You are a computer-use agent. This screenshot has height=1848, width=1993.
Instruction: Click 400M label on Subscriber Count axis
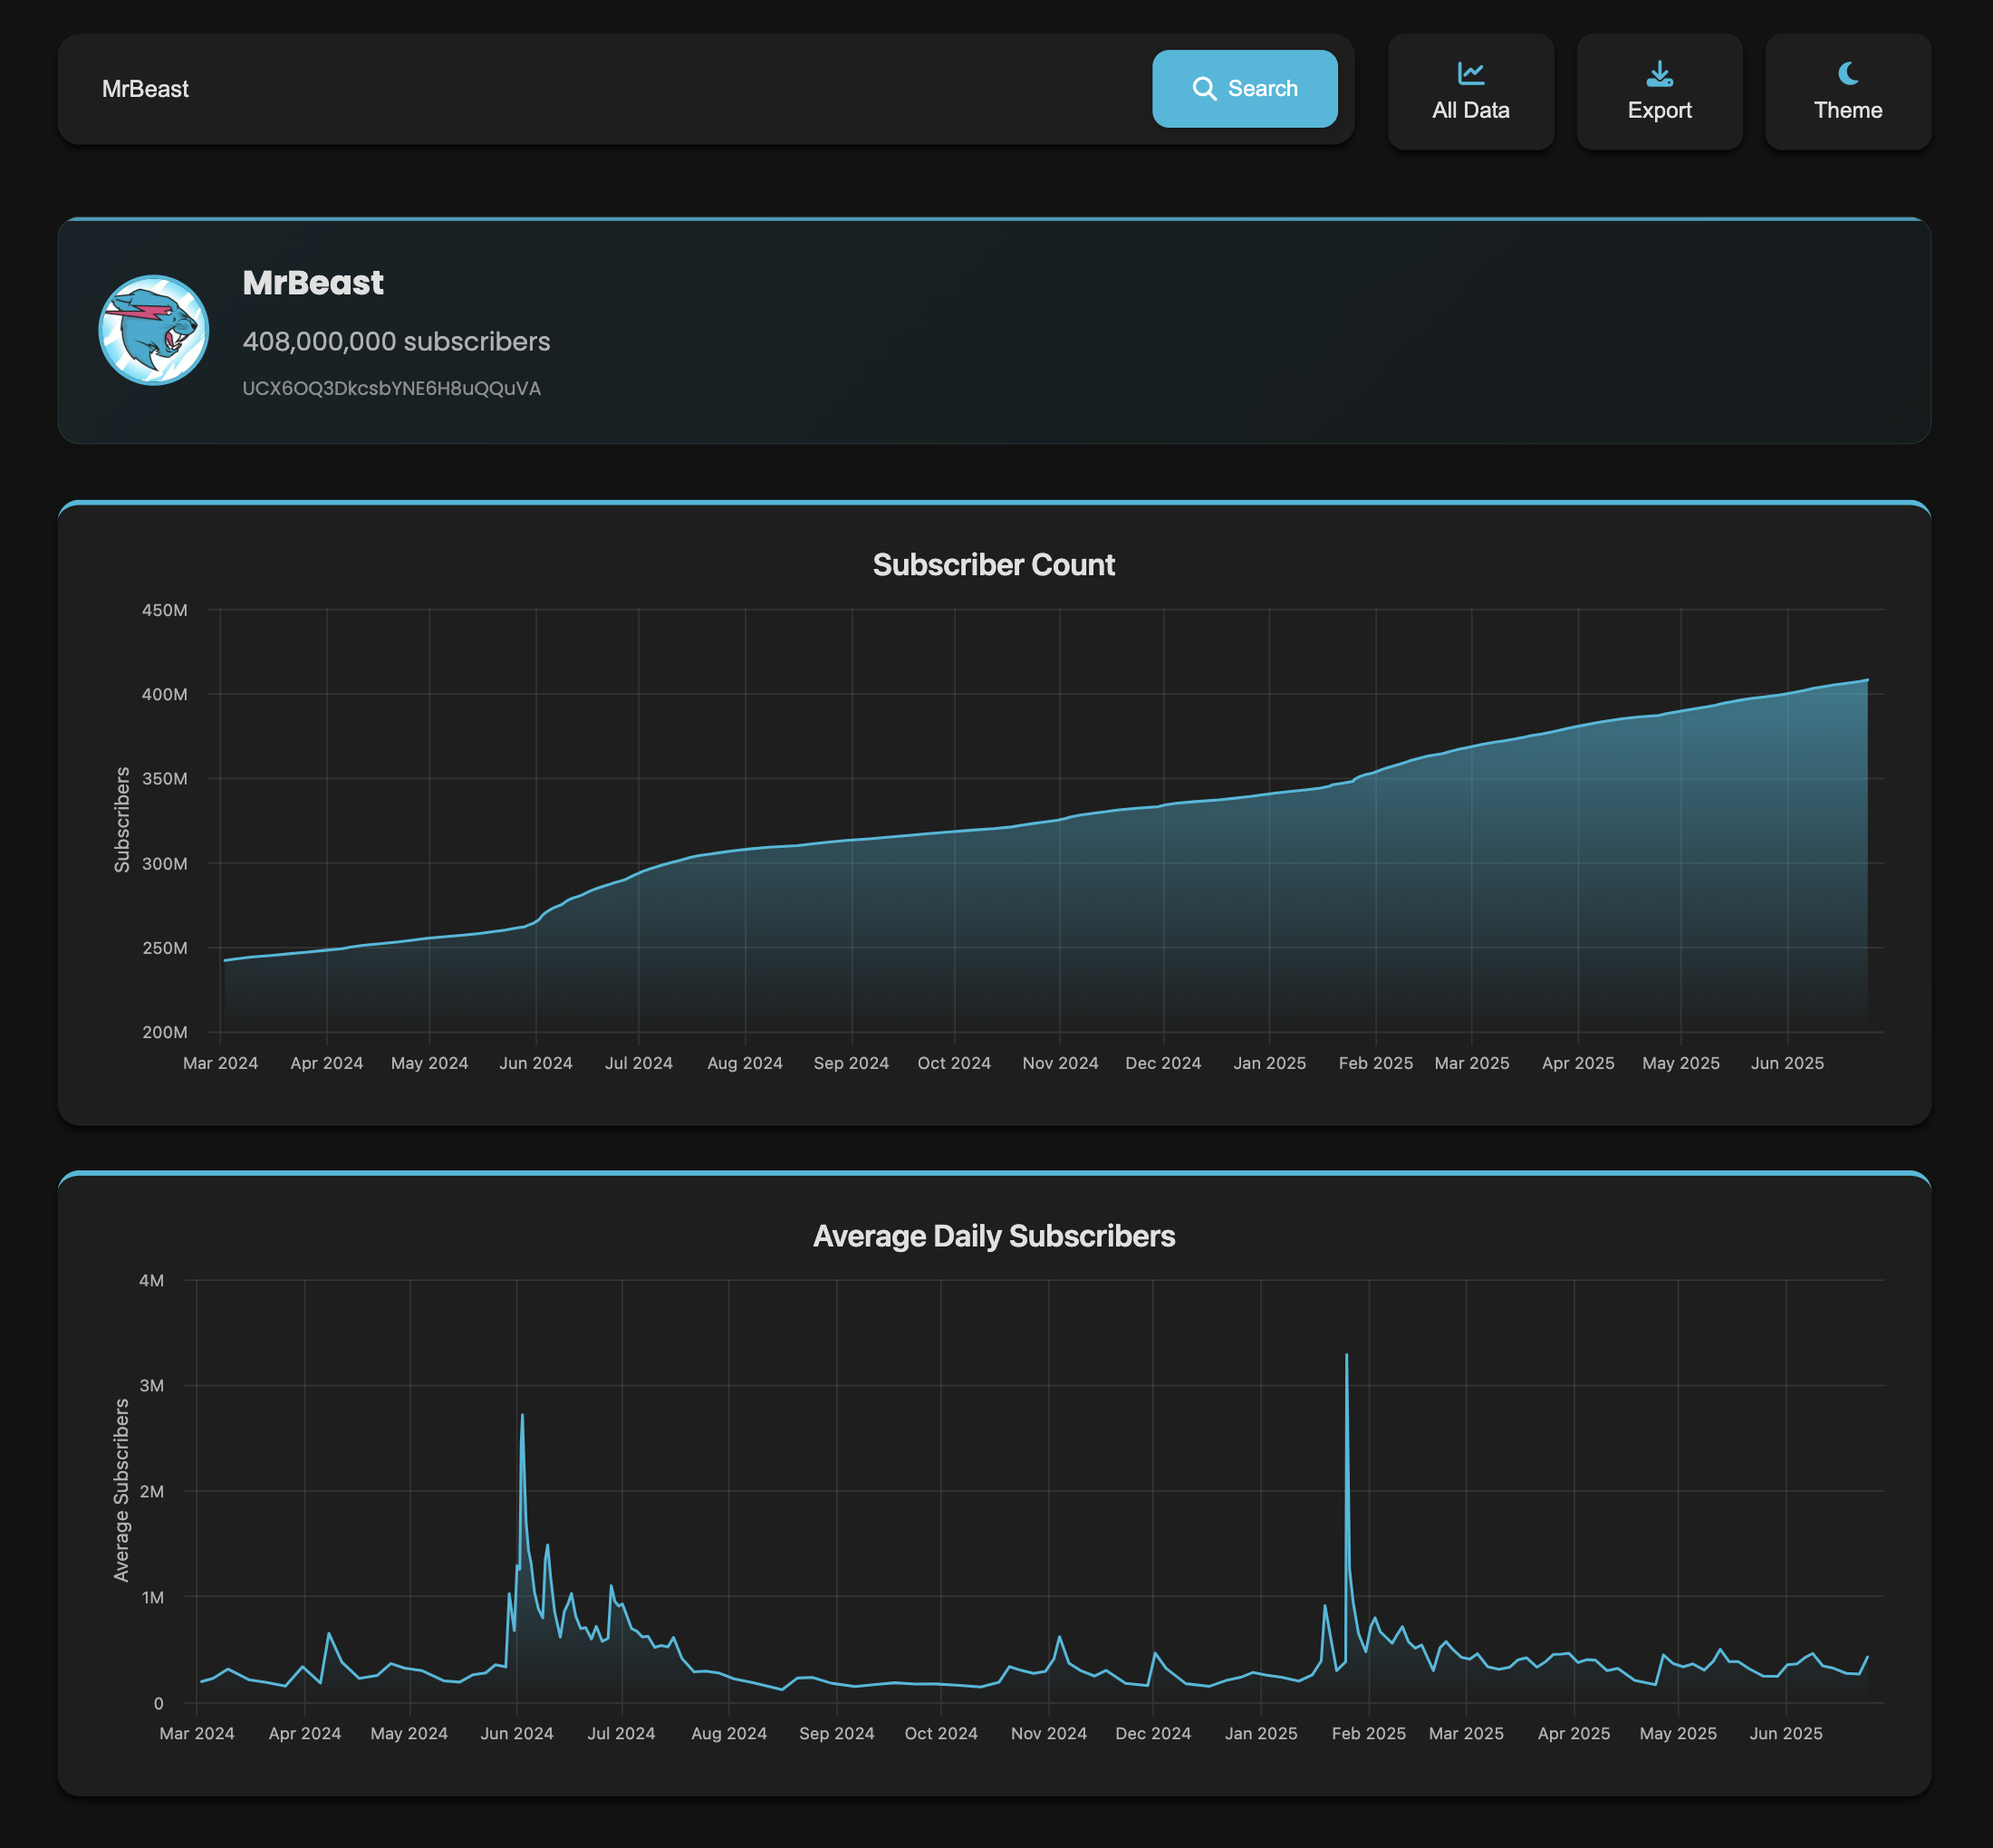[165, 694]
